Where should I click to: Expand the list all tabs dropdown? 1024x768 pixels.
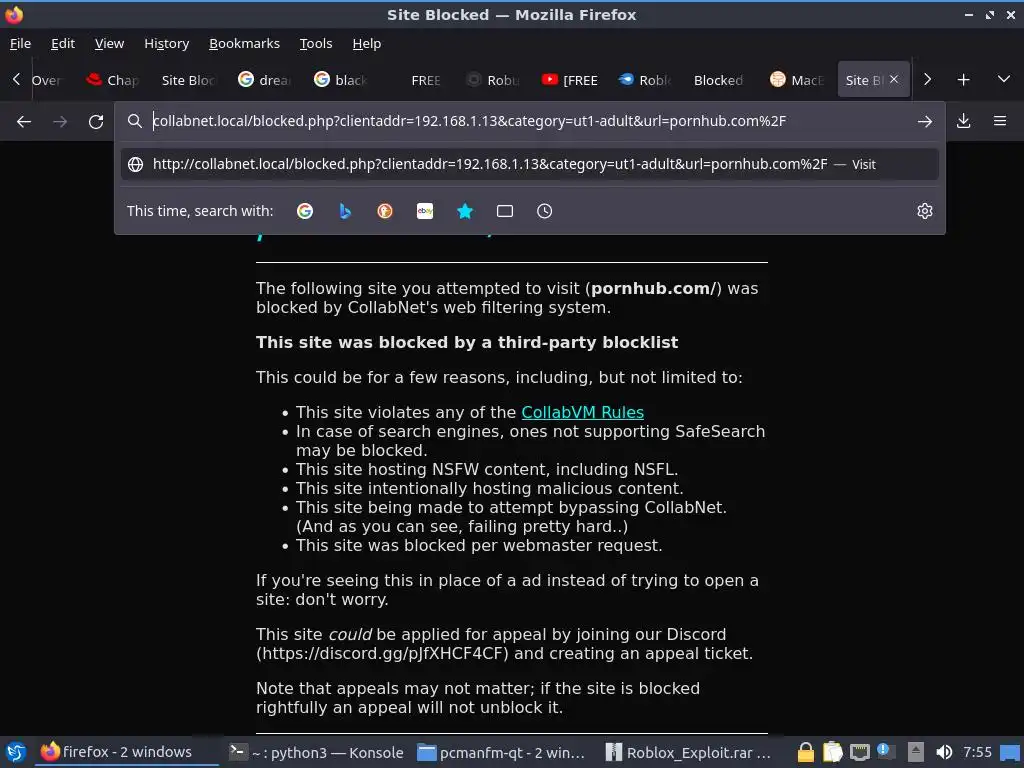(x=1004, y=80)
